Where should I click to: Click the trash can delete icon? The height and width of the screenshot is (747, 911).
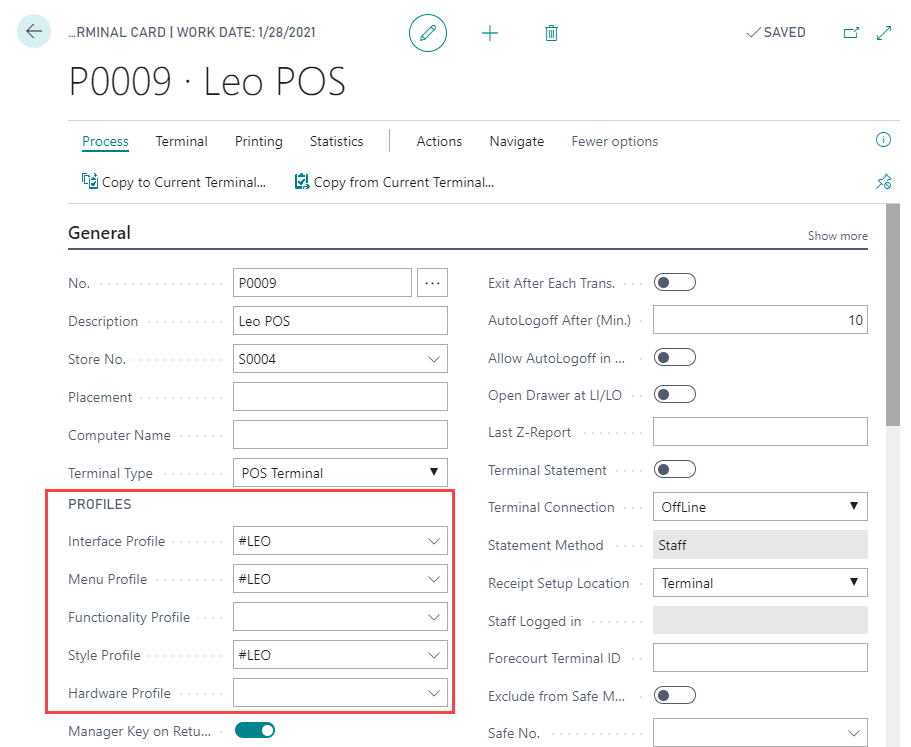pyautogui.click(x=551, y=33)
